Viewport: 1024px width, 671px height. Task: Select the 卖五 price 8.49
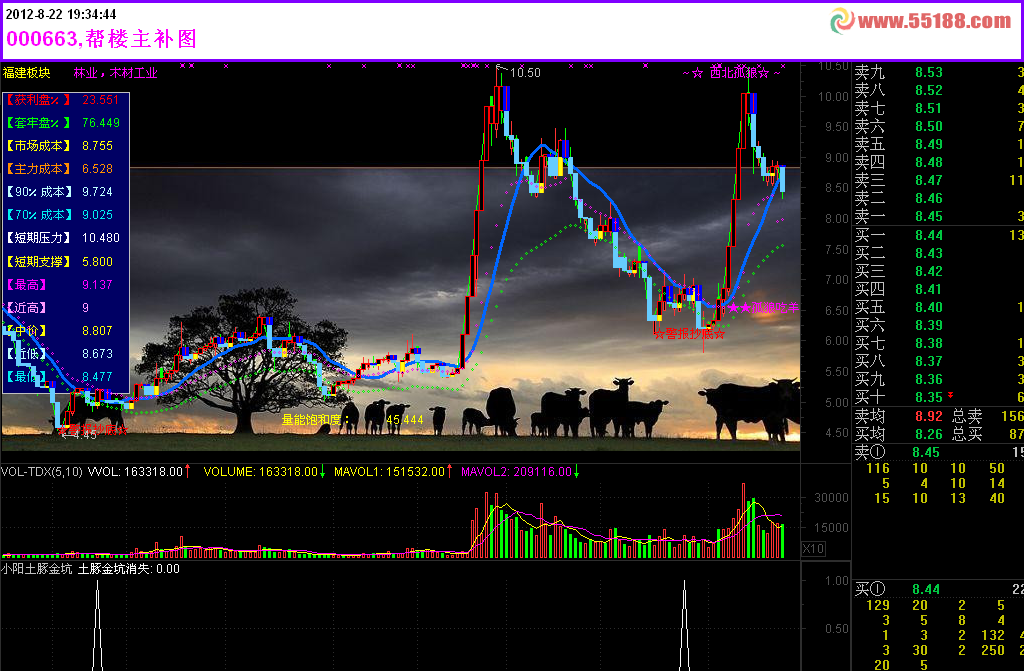pyautogui.click(x=929, y=144)
